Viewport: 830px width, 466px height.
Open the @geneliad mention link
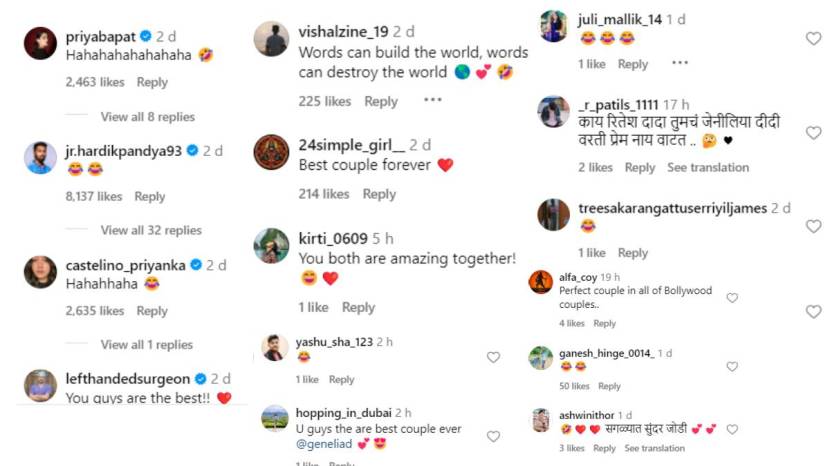[x=323, y=443]
